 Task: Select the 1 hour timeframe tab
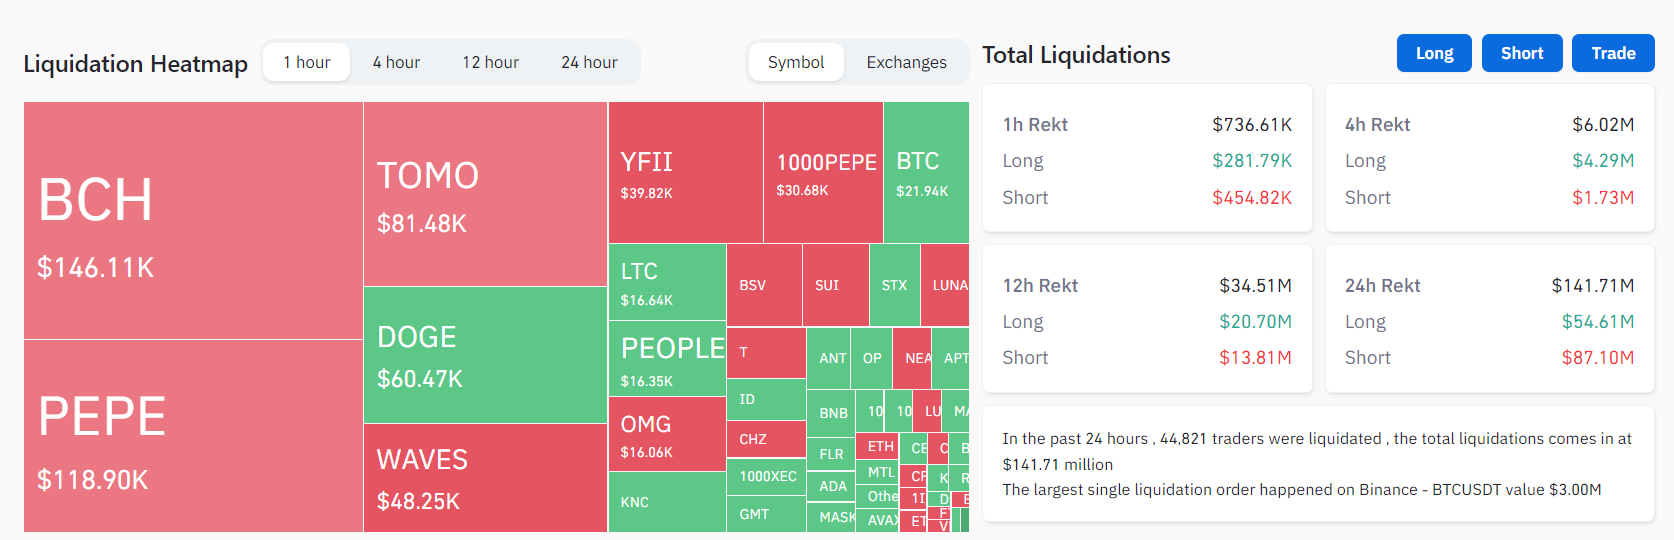pos(306,62)
